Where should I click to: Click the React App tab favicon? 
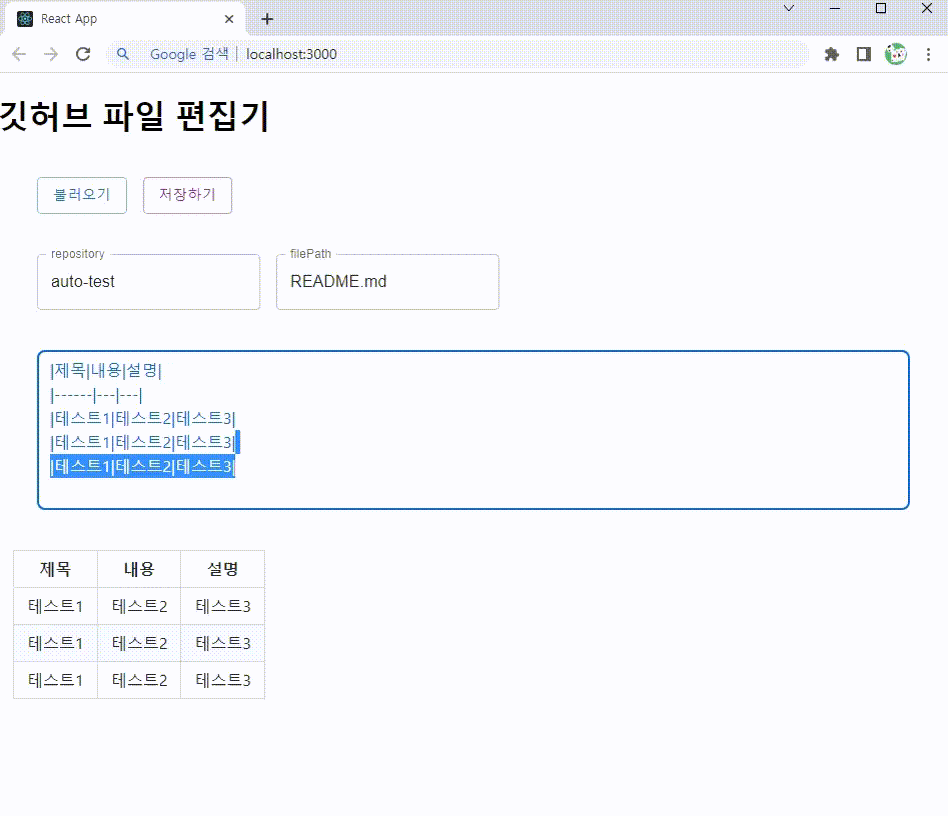[x=25, y=19]
